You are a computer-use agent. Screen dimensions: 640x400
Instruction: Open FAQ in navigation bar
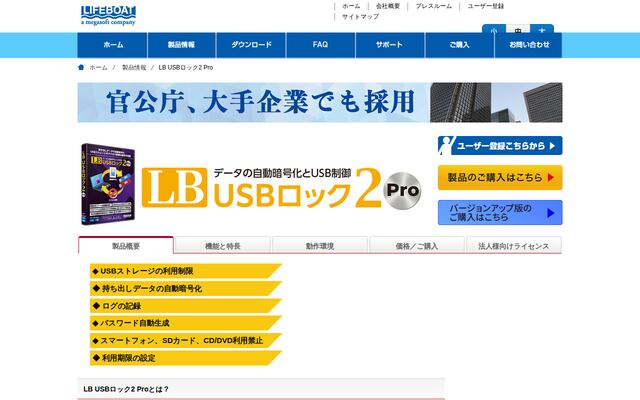320,45
